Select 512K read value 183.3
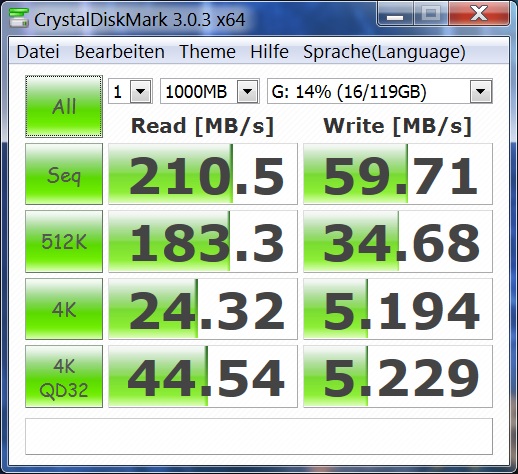 point(203,241)
